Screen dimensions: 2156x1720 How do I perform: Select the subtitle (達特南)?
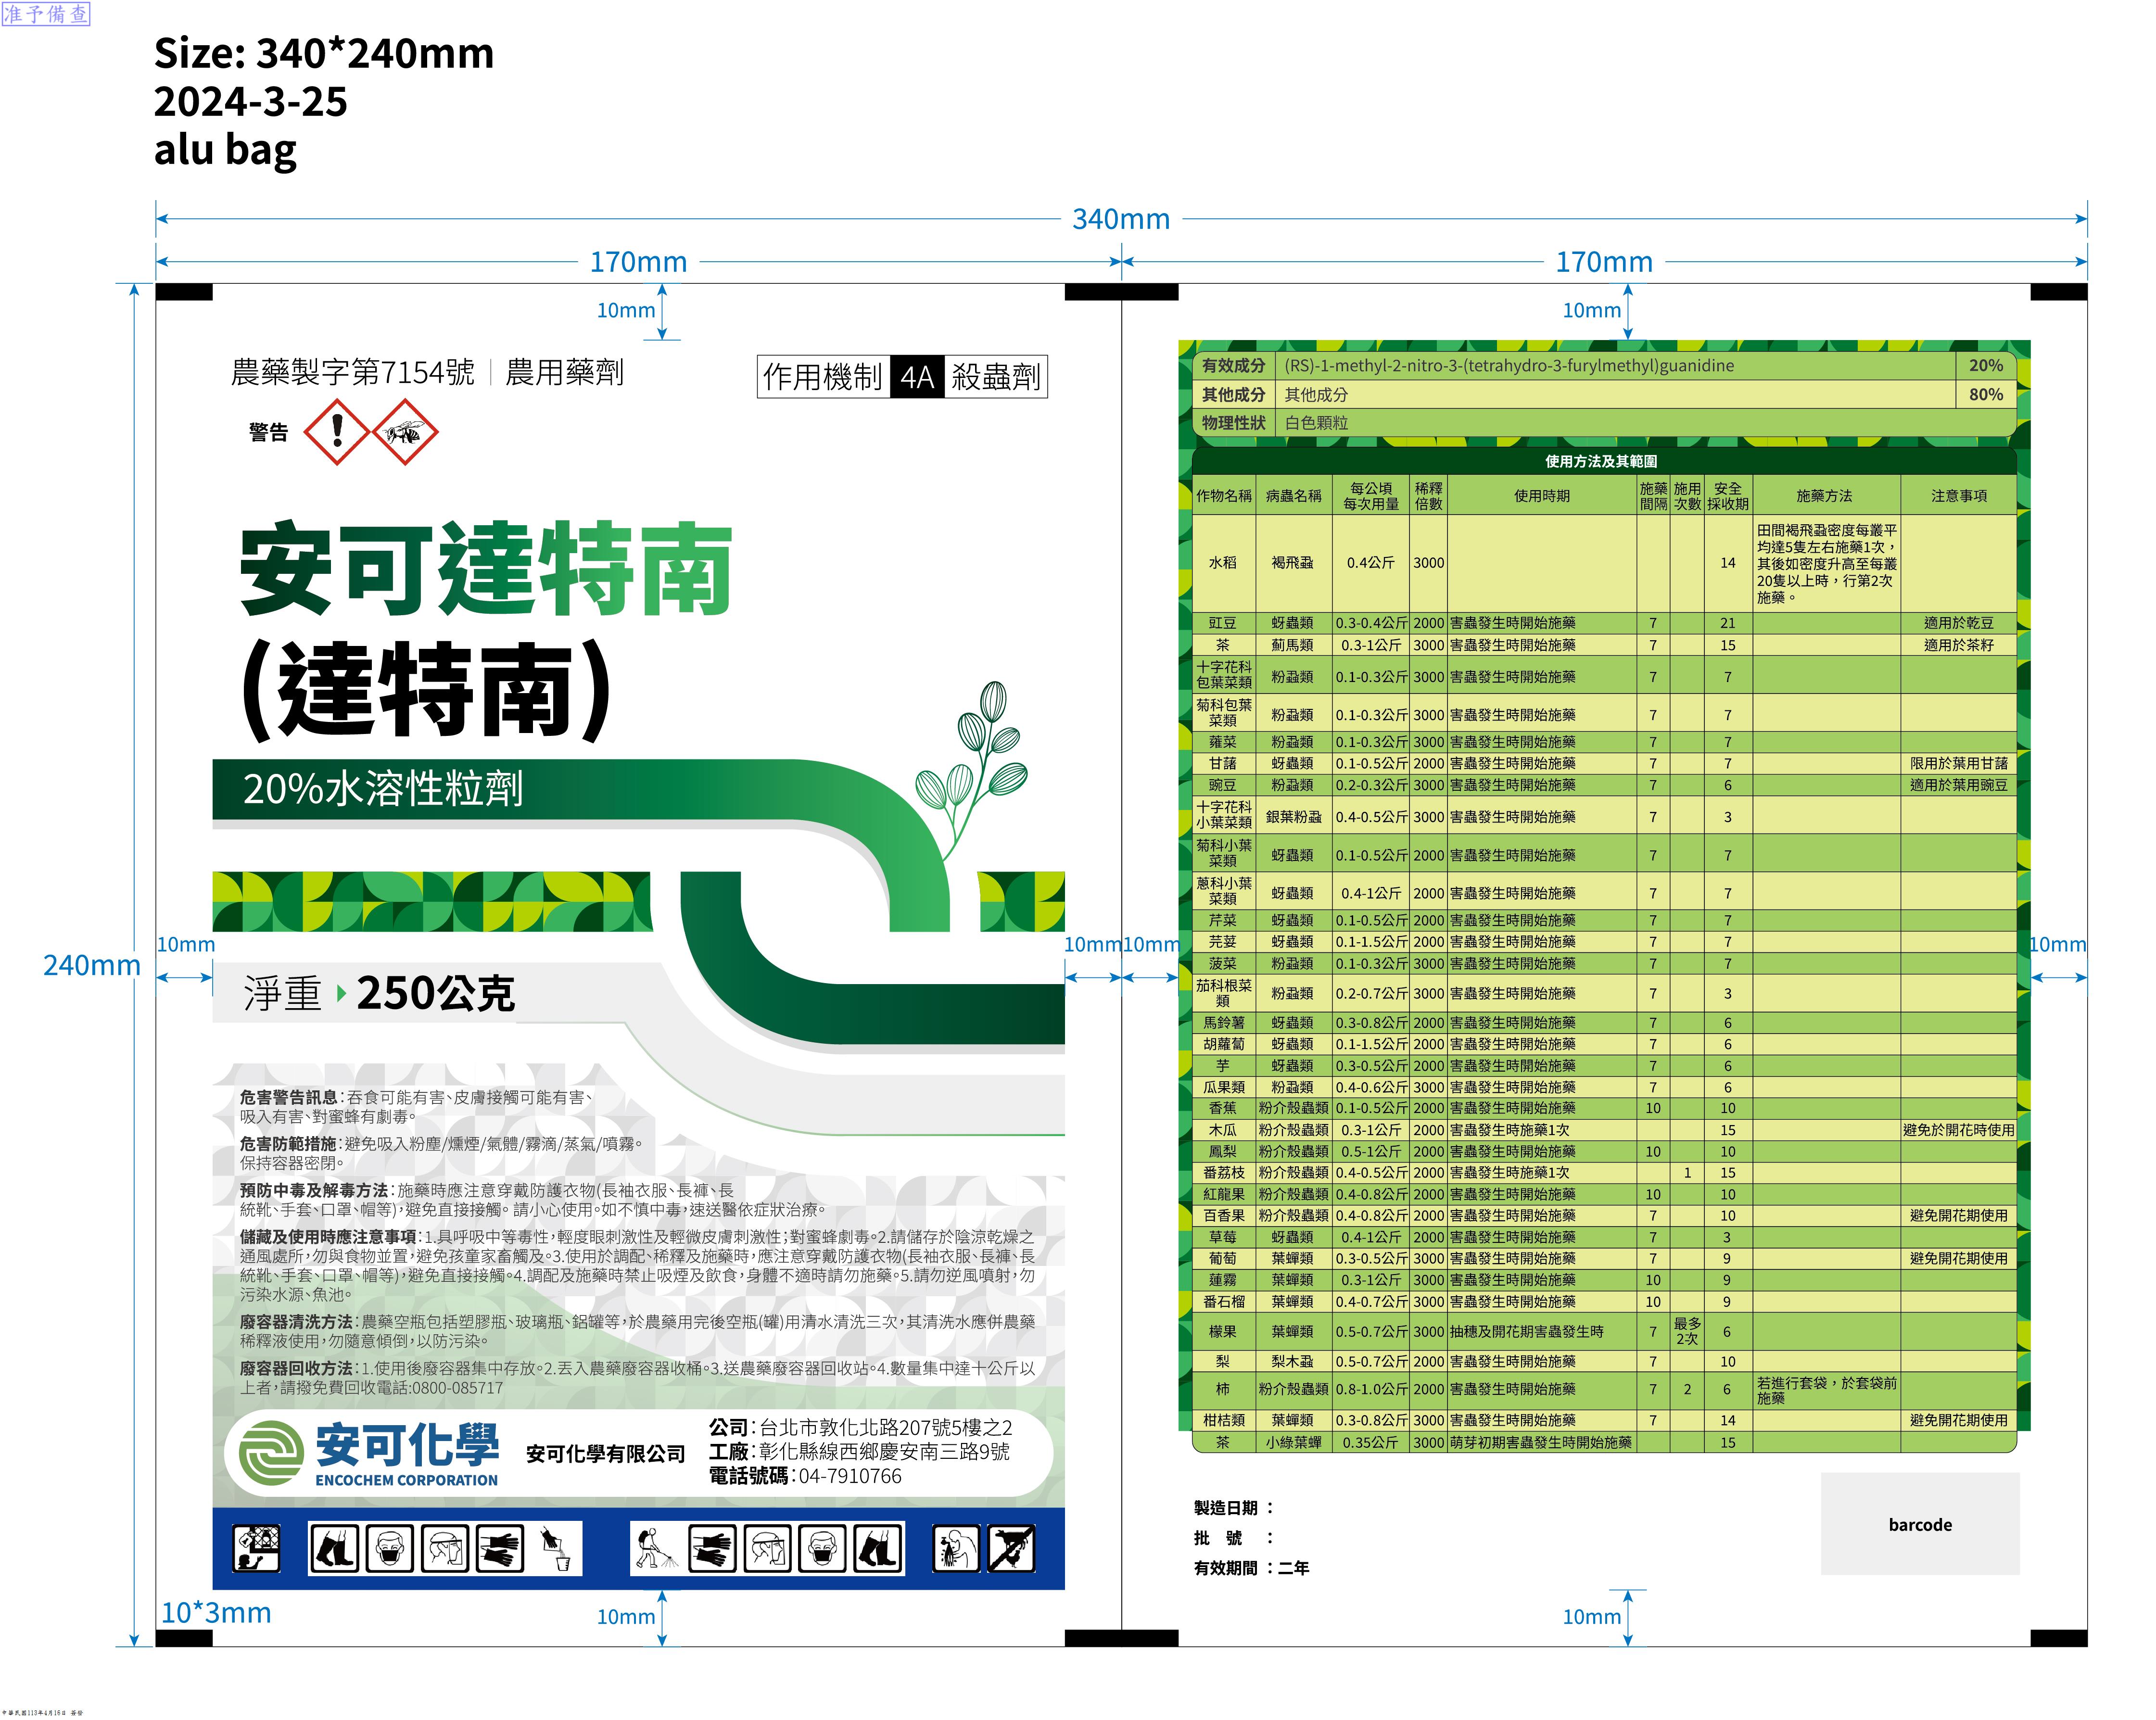(427, 690)
